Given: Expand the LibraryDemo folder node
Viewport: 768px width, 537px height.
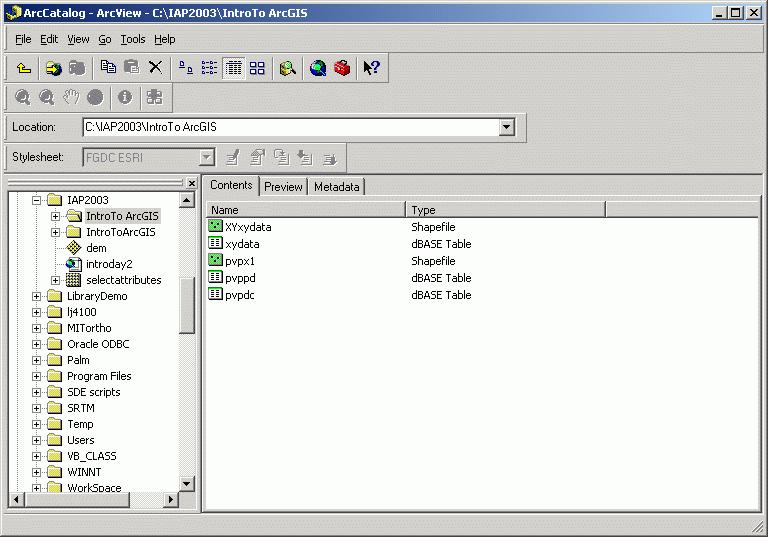Looking at the screenshot, I should click(37, 296).
